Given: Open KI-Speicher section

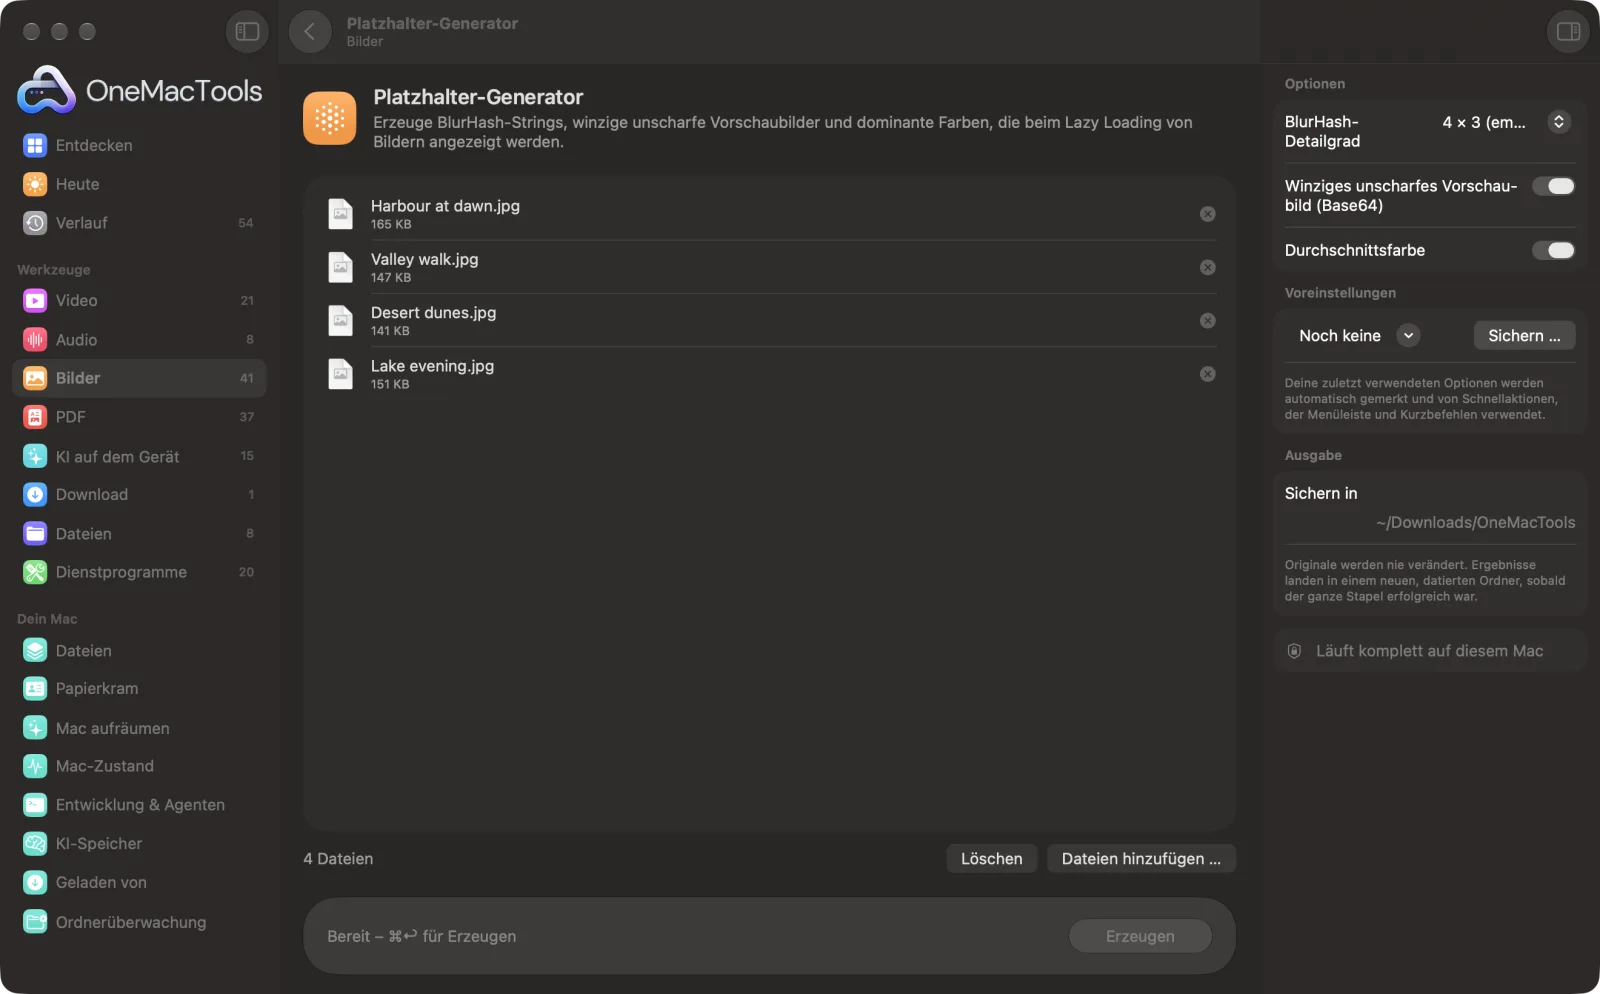Looking at the screenshot, I should tap(139, 844).
